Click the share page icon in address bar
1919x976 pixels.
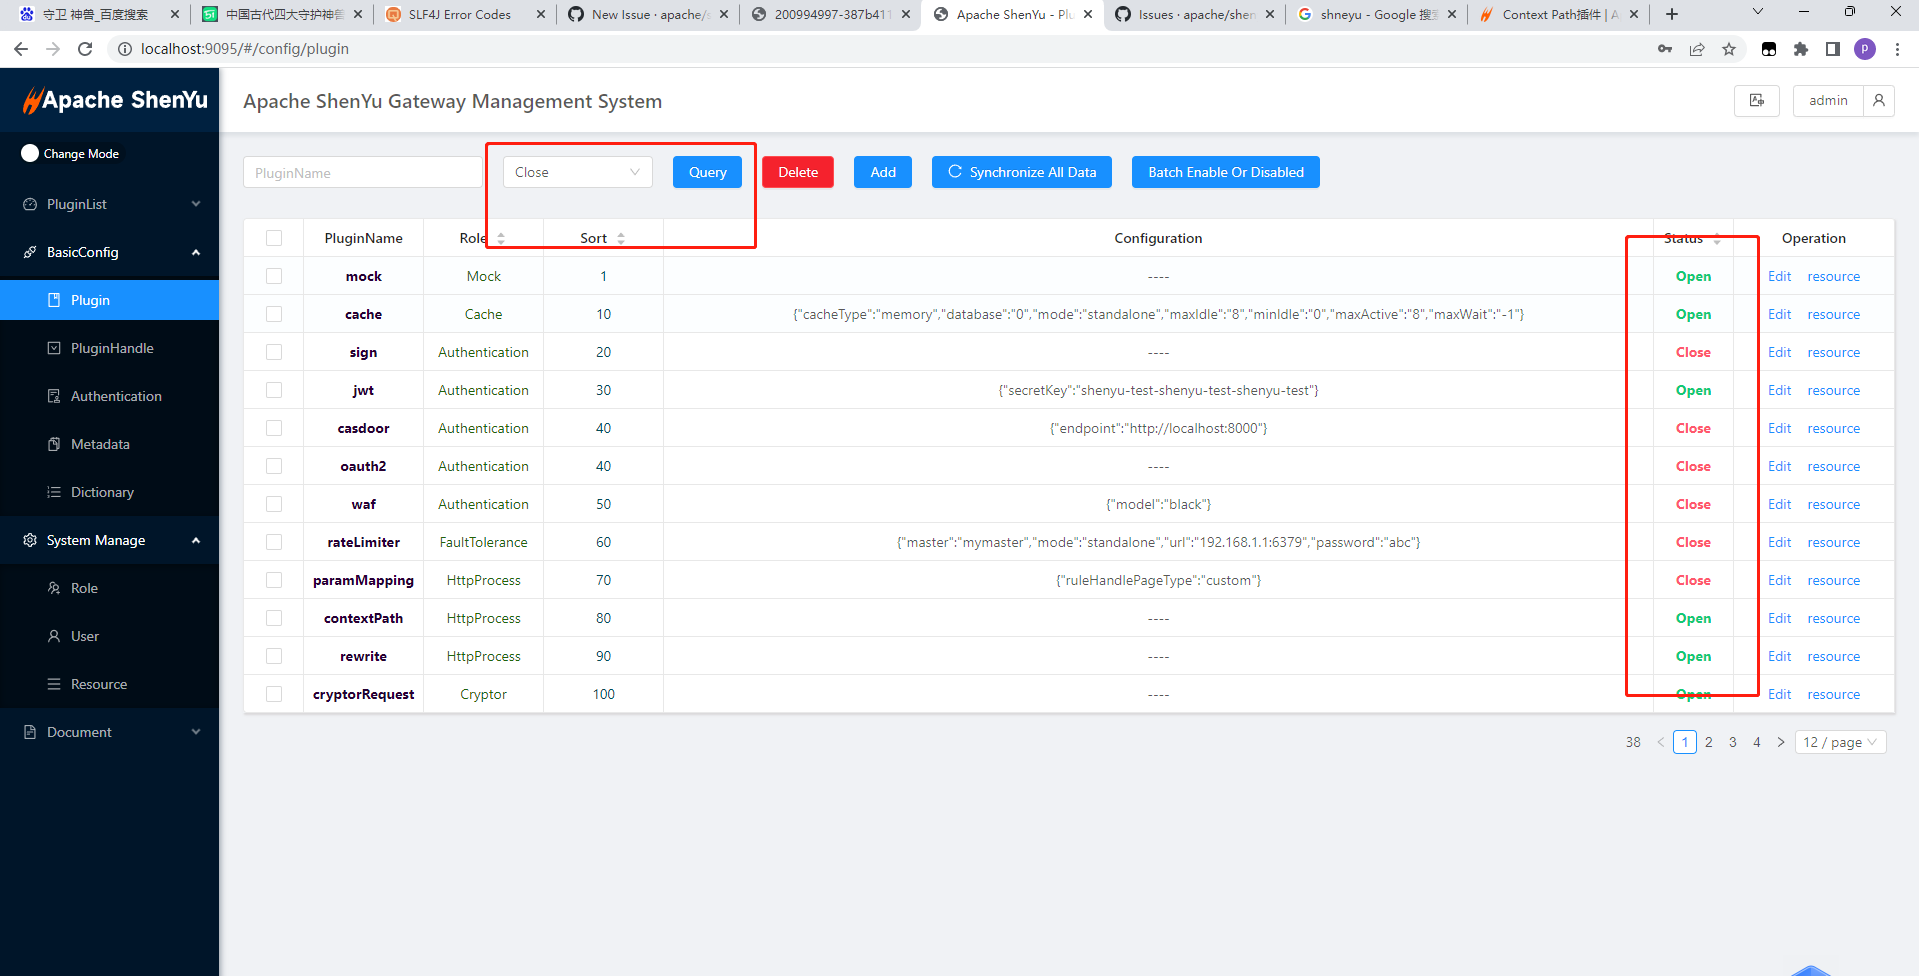tap(1697, 49)
